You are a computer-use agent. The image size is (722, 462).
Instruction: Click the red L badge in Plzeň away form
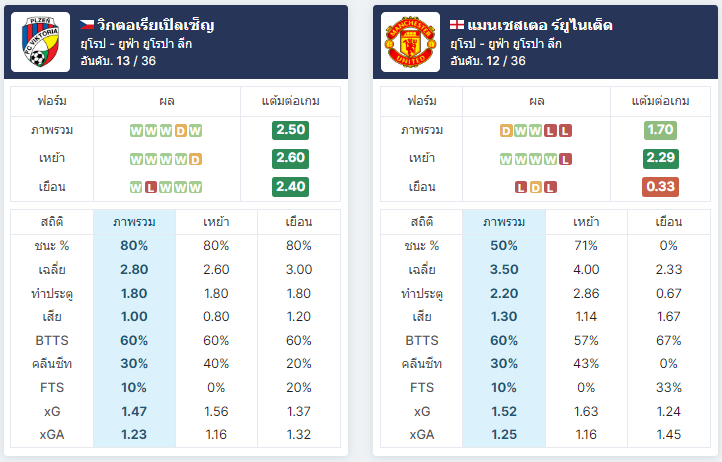pyautogui.click(x=151, y=187)
